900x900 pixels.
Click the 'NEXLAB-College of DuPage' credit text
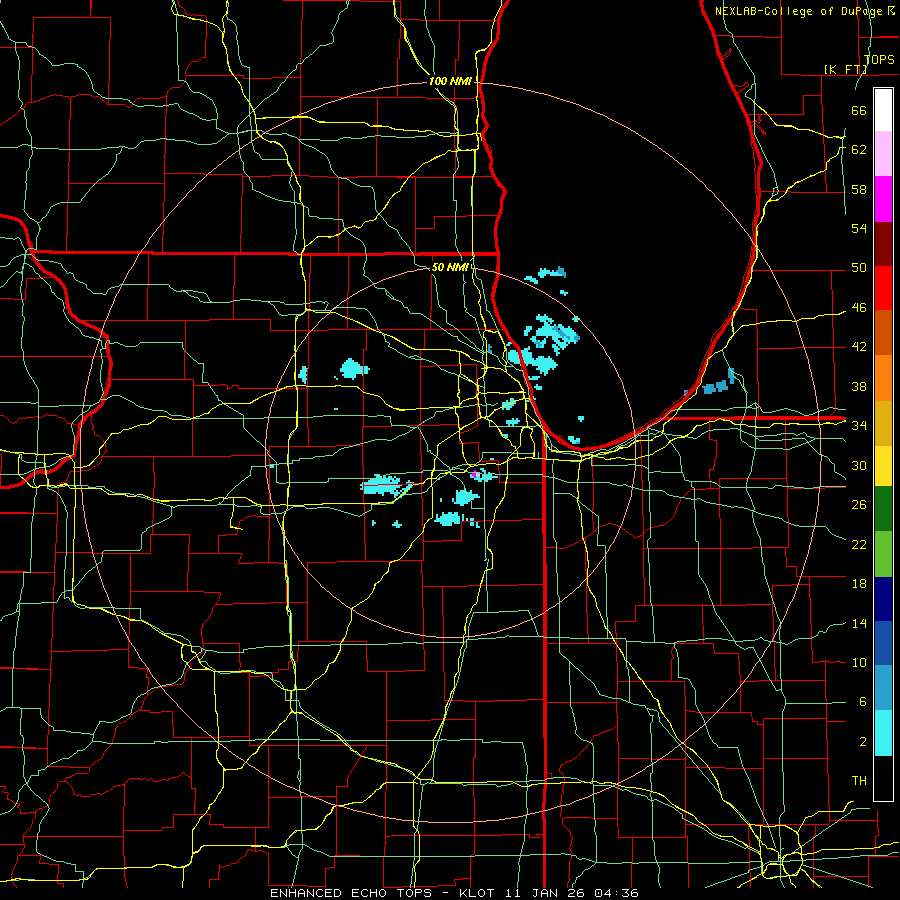(799, 11)
